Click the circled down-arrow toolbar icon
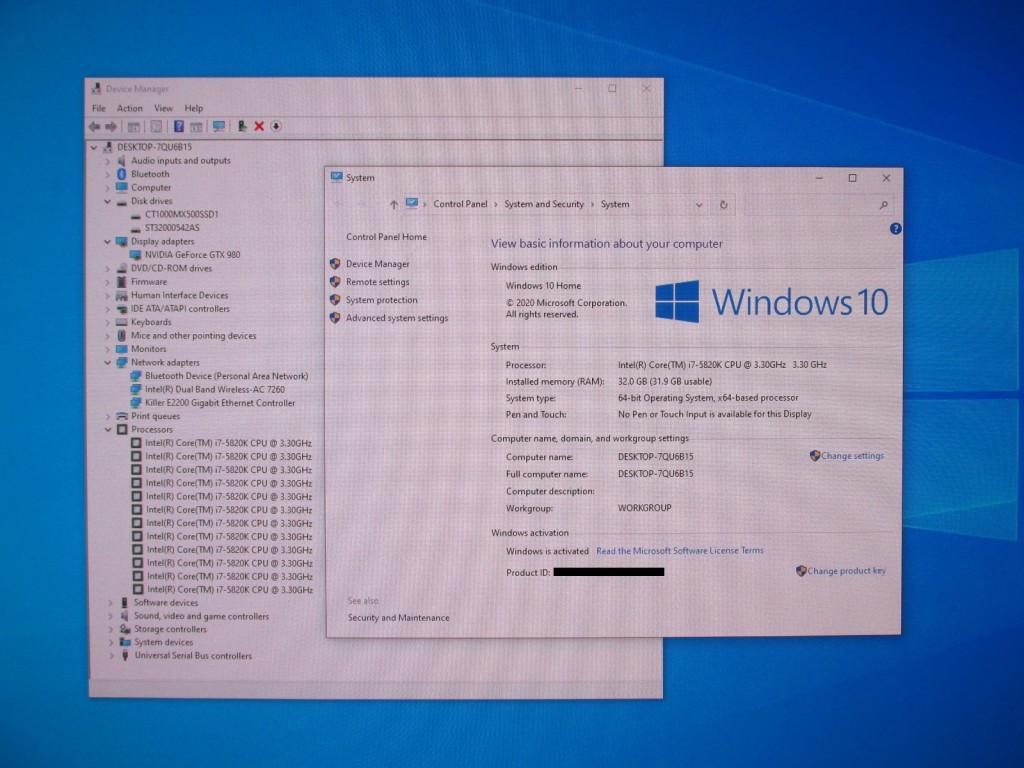Viewport: 1024px width, 768px height. [276, 127]
